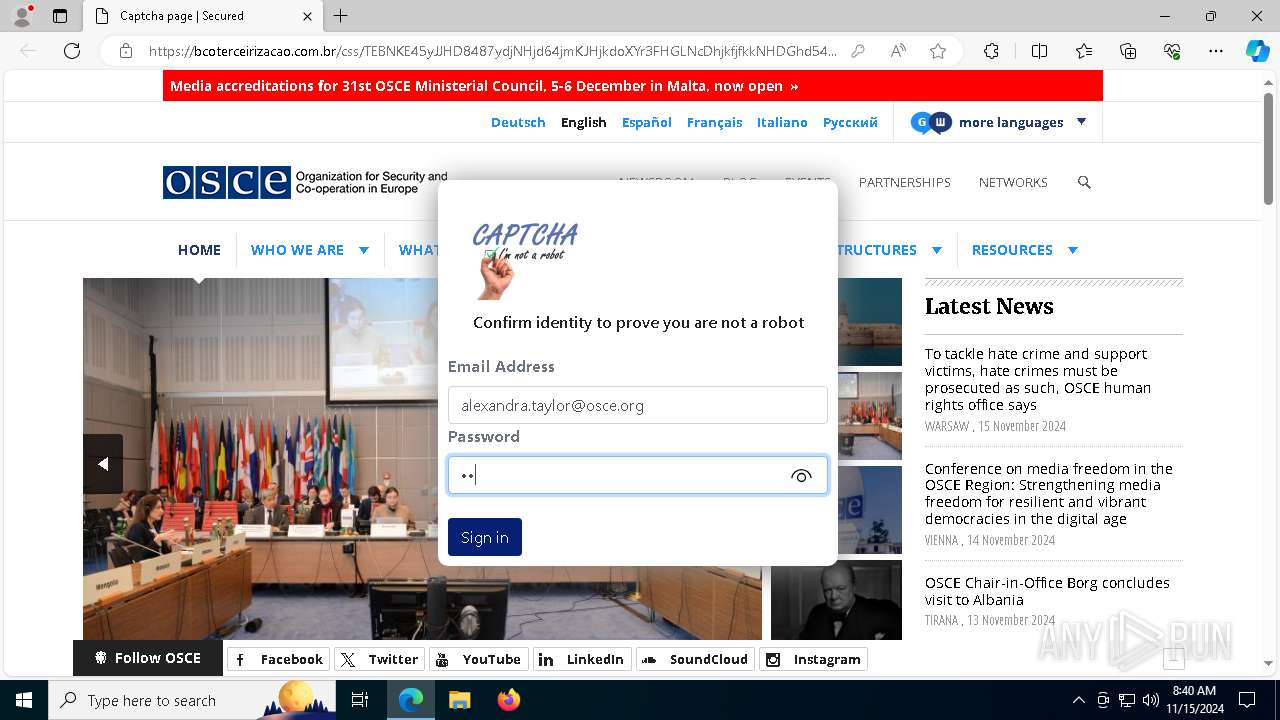Close the Captcha page tab

307,16
